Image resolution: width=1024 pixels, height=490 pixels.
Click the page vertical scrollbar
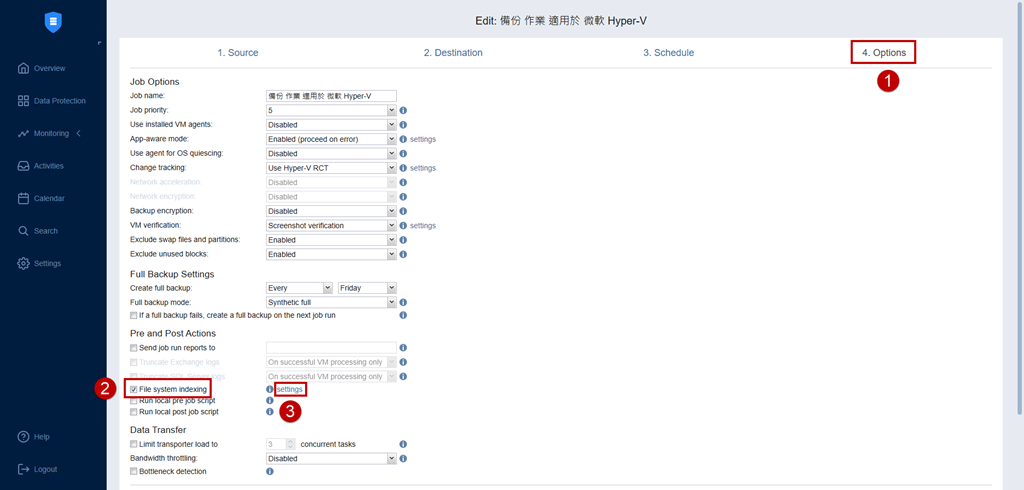[x=1020, y=209]
